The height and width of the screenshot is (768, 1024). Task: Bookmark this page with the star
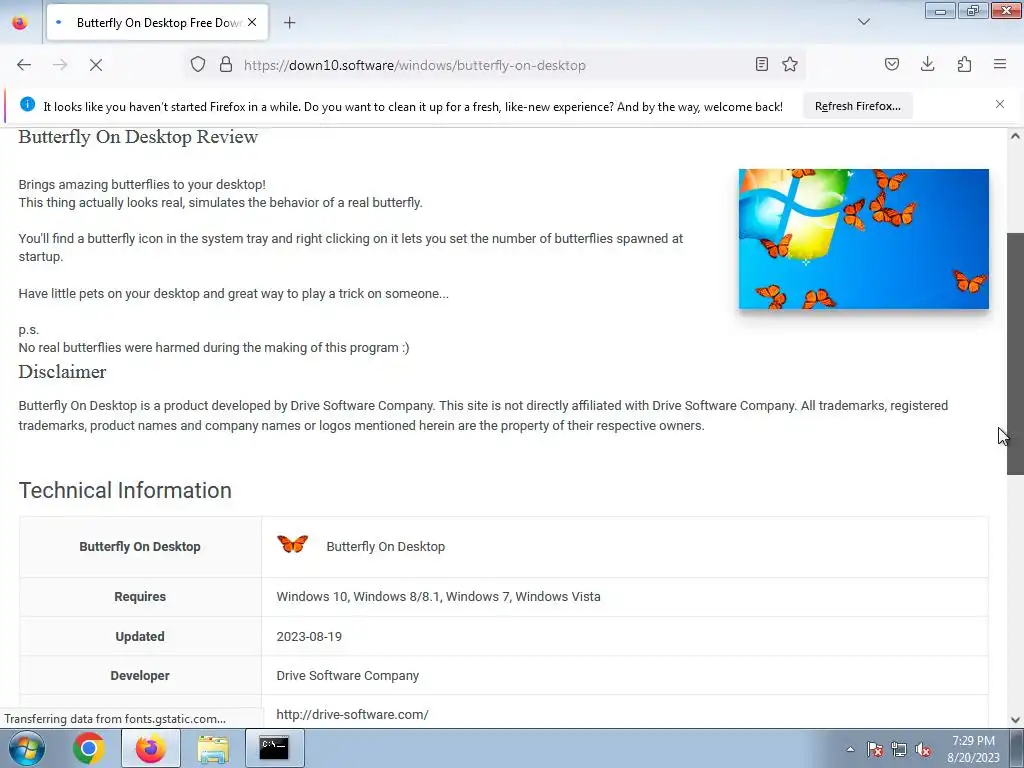pos(790,64)
